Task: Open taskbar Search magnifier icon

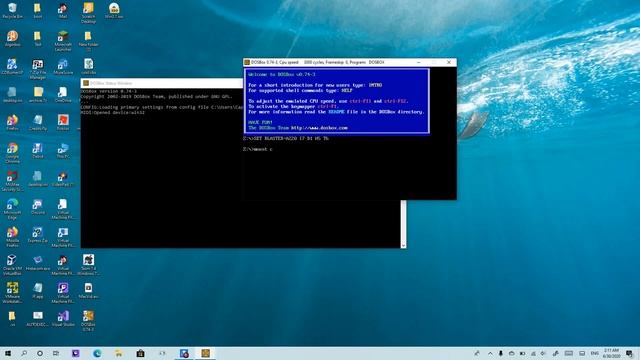Action: pyautogui.click(x=24, y=353)
